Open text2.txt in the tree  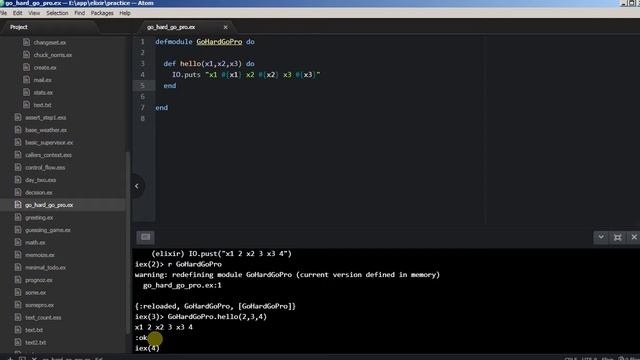pos(36,342)
